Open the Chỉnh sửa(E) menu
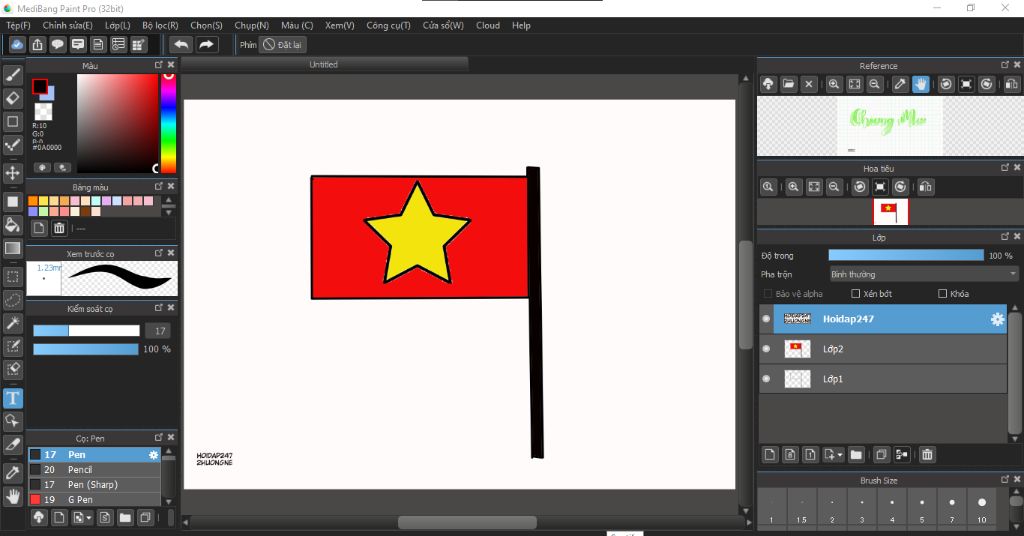This screenshot has height=536, width=1024. pyautogui.click(x=67, y=25)
